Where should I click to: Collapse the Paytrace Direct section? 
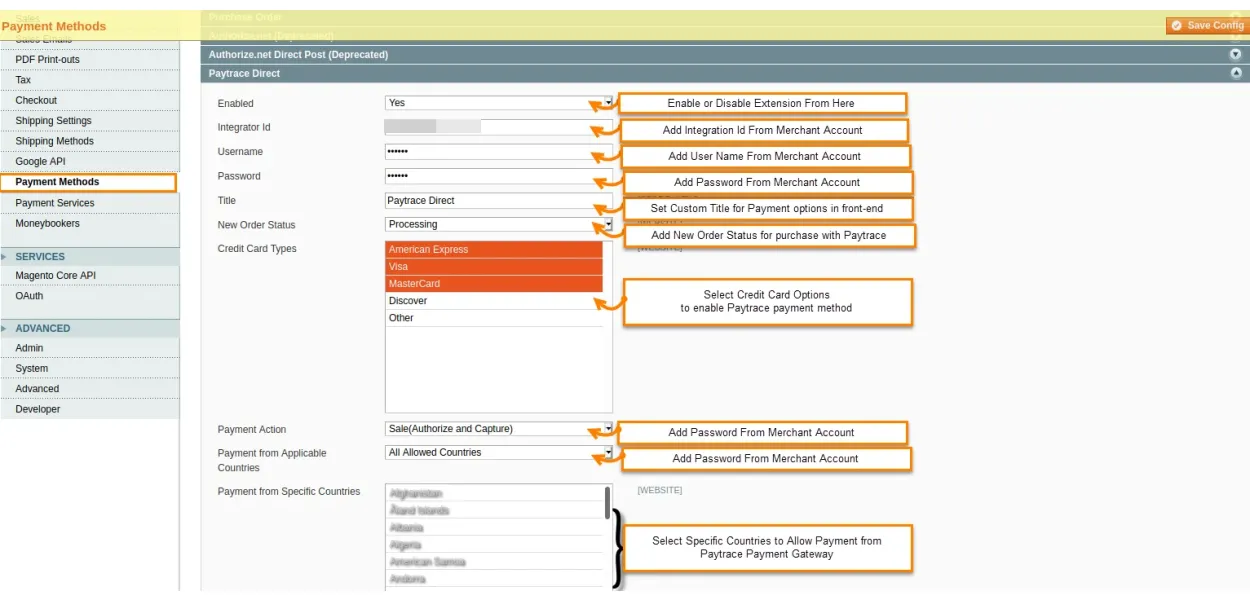coord(1235,74)
